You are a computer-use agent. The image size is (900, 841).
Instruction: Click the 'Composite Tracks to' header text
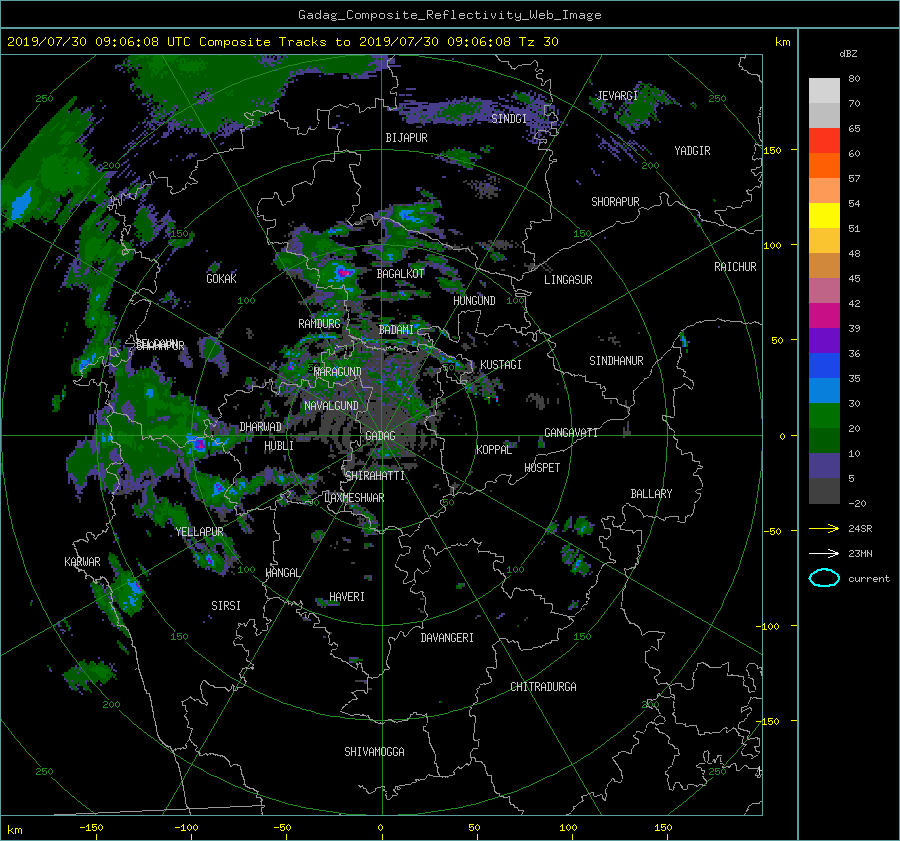pyautogui.click(x=274, y=42)
